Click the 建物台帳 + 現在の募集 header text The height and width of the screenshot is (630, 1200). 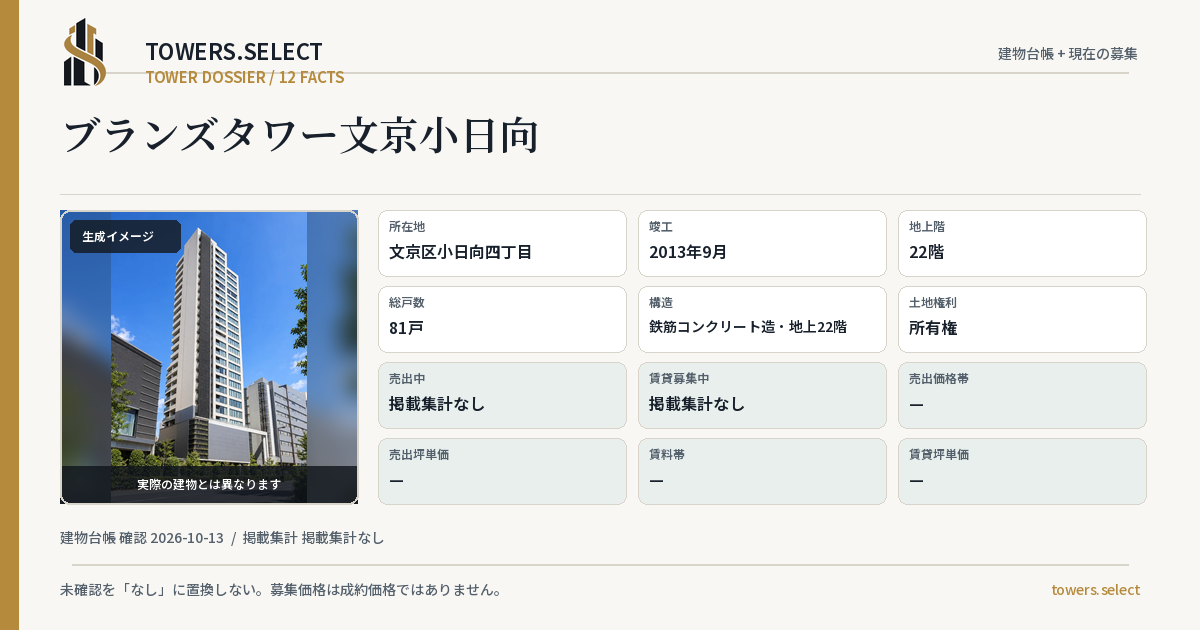click(x=1067, y=54)
